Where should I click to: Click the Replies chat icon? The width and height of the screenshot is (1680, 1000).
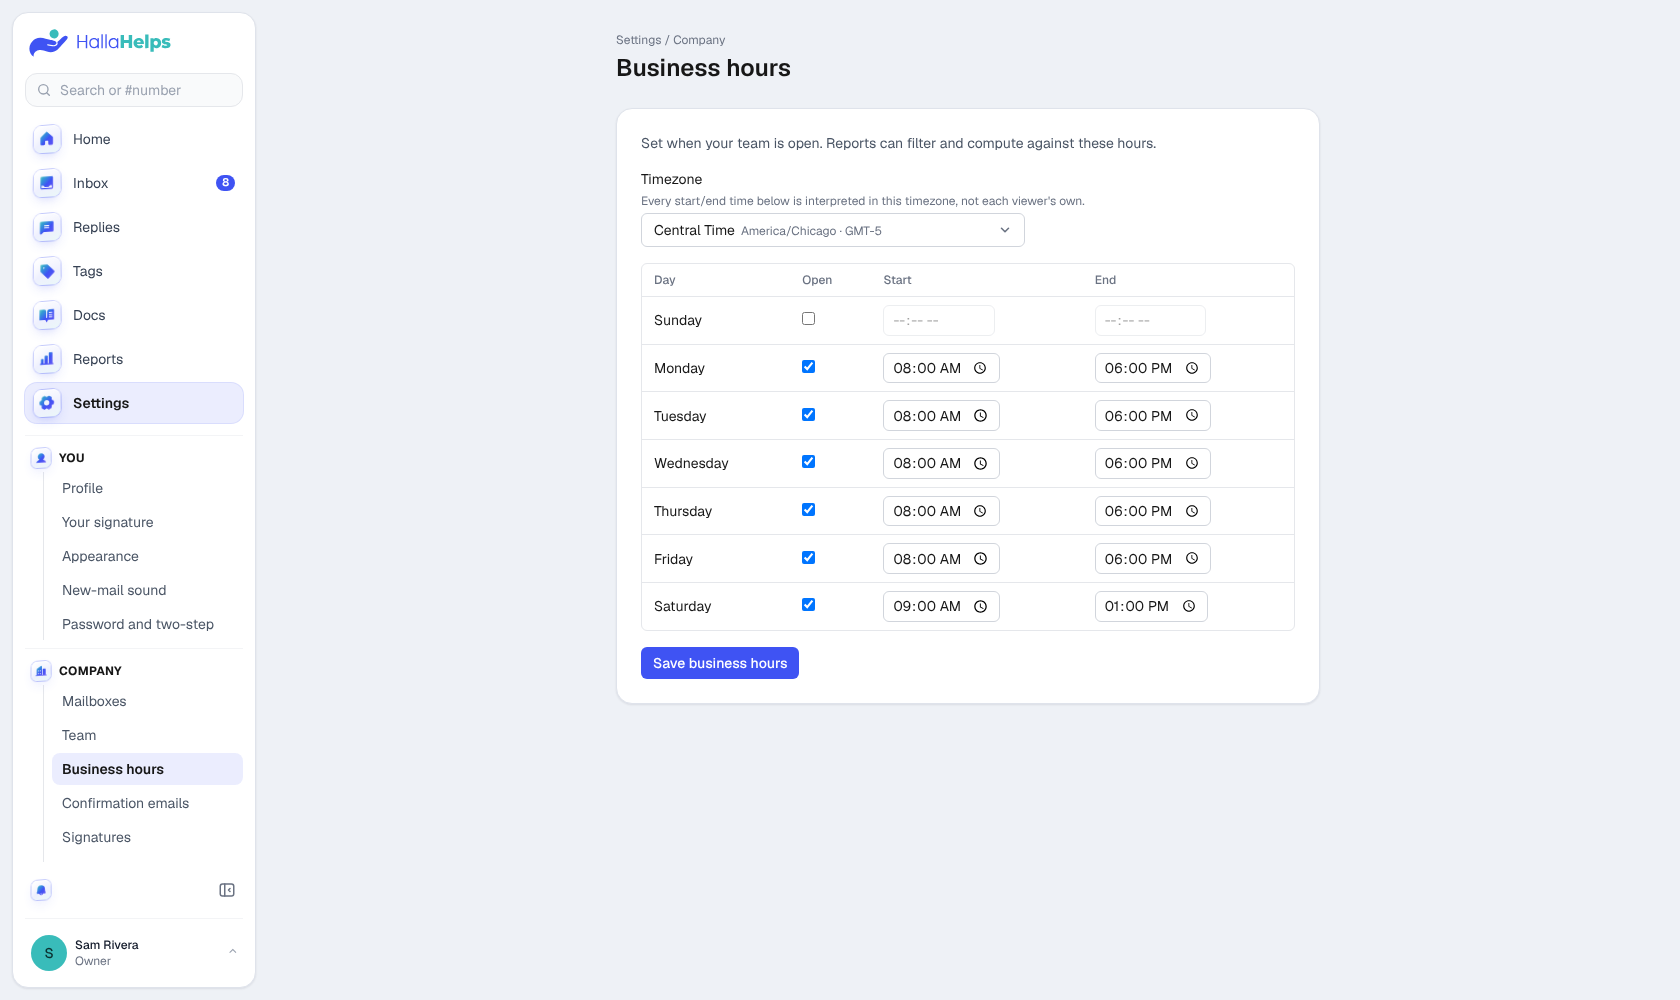pyautogui.click(x=47, y=227)
